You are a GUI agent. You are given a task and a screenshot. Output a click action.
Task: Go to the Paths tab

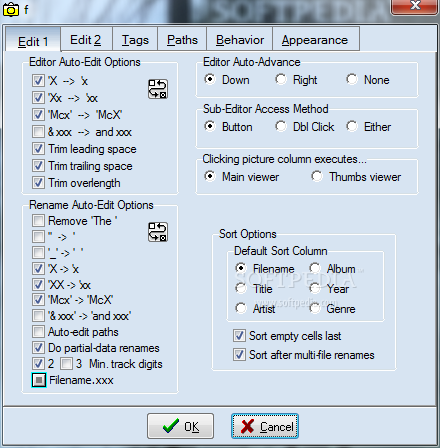182,40
